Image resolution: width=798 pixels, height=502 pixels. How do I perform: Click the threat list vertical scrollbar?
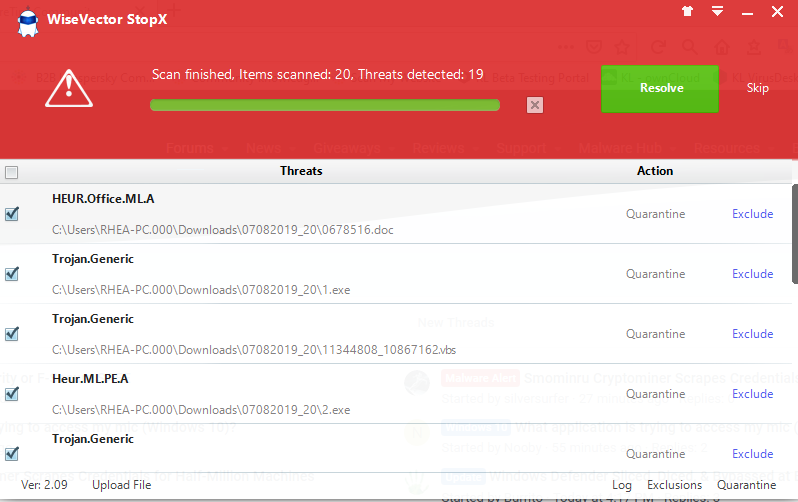pyautogui.click(x=795, y=234)
